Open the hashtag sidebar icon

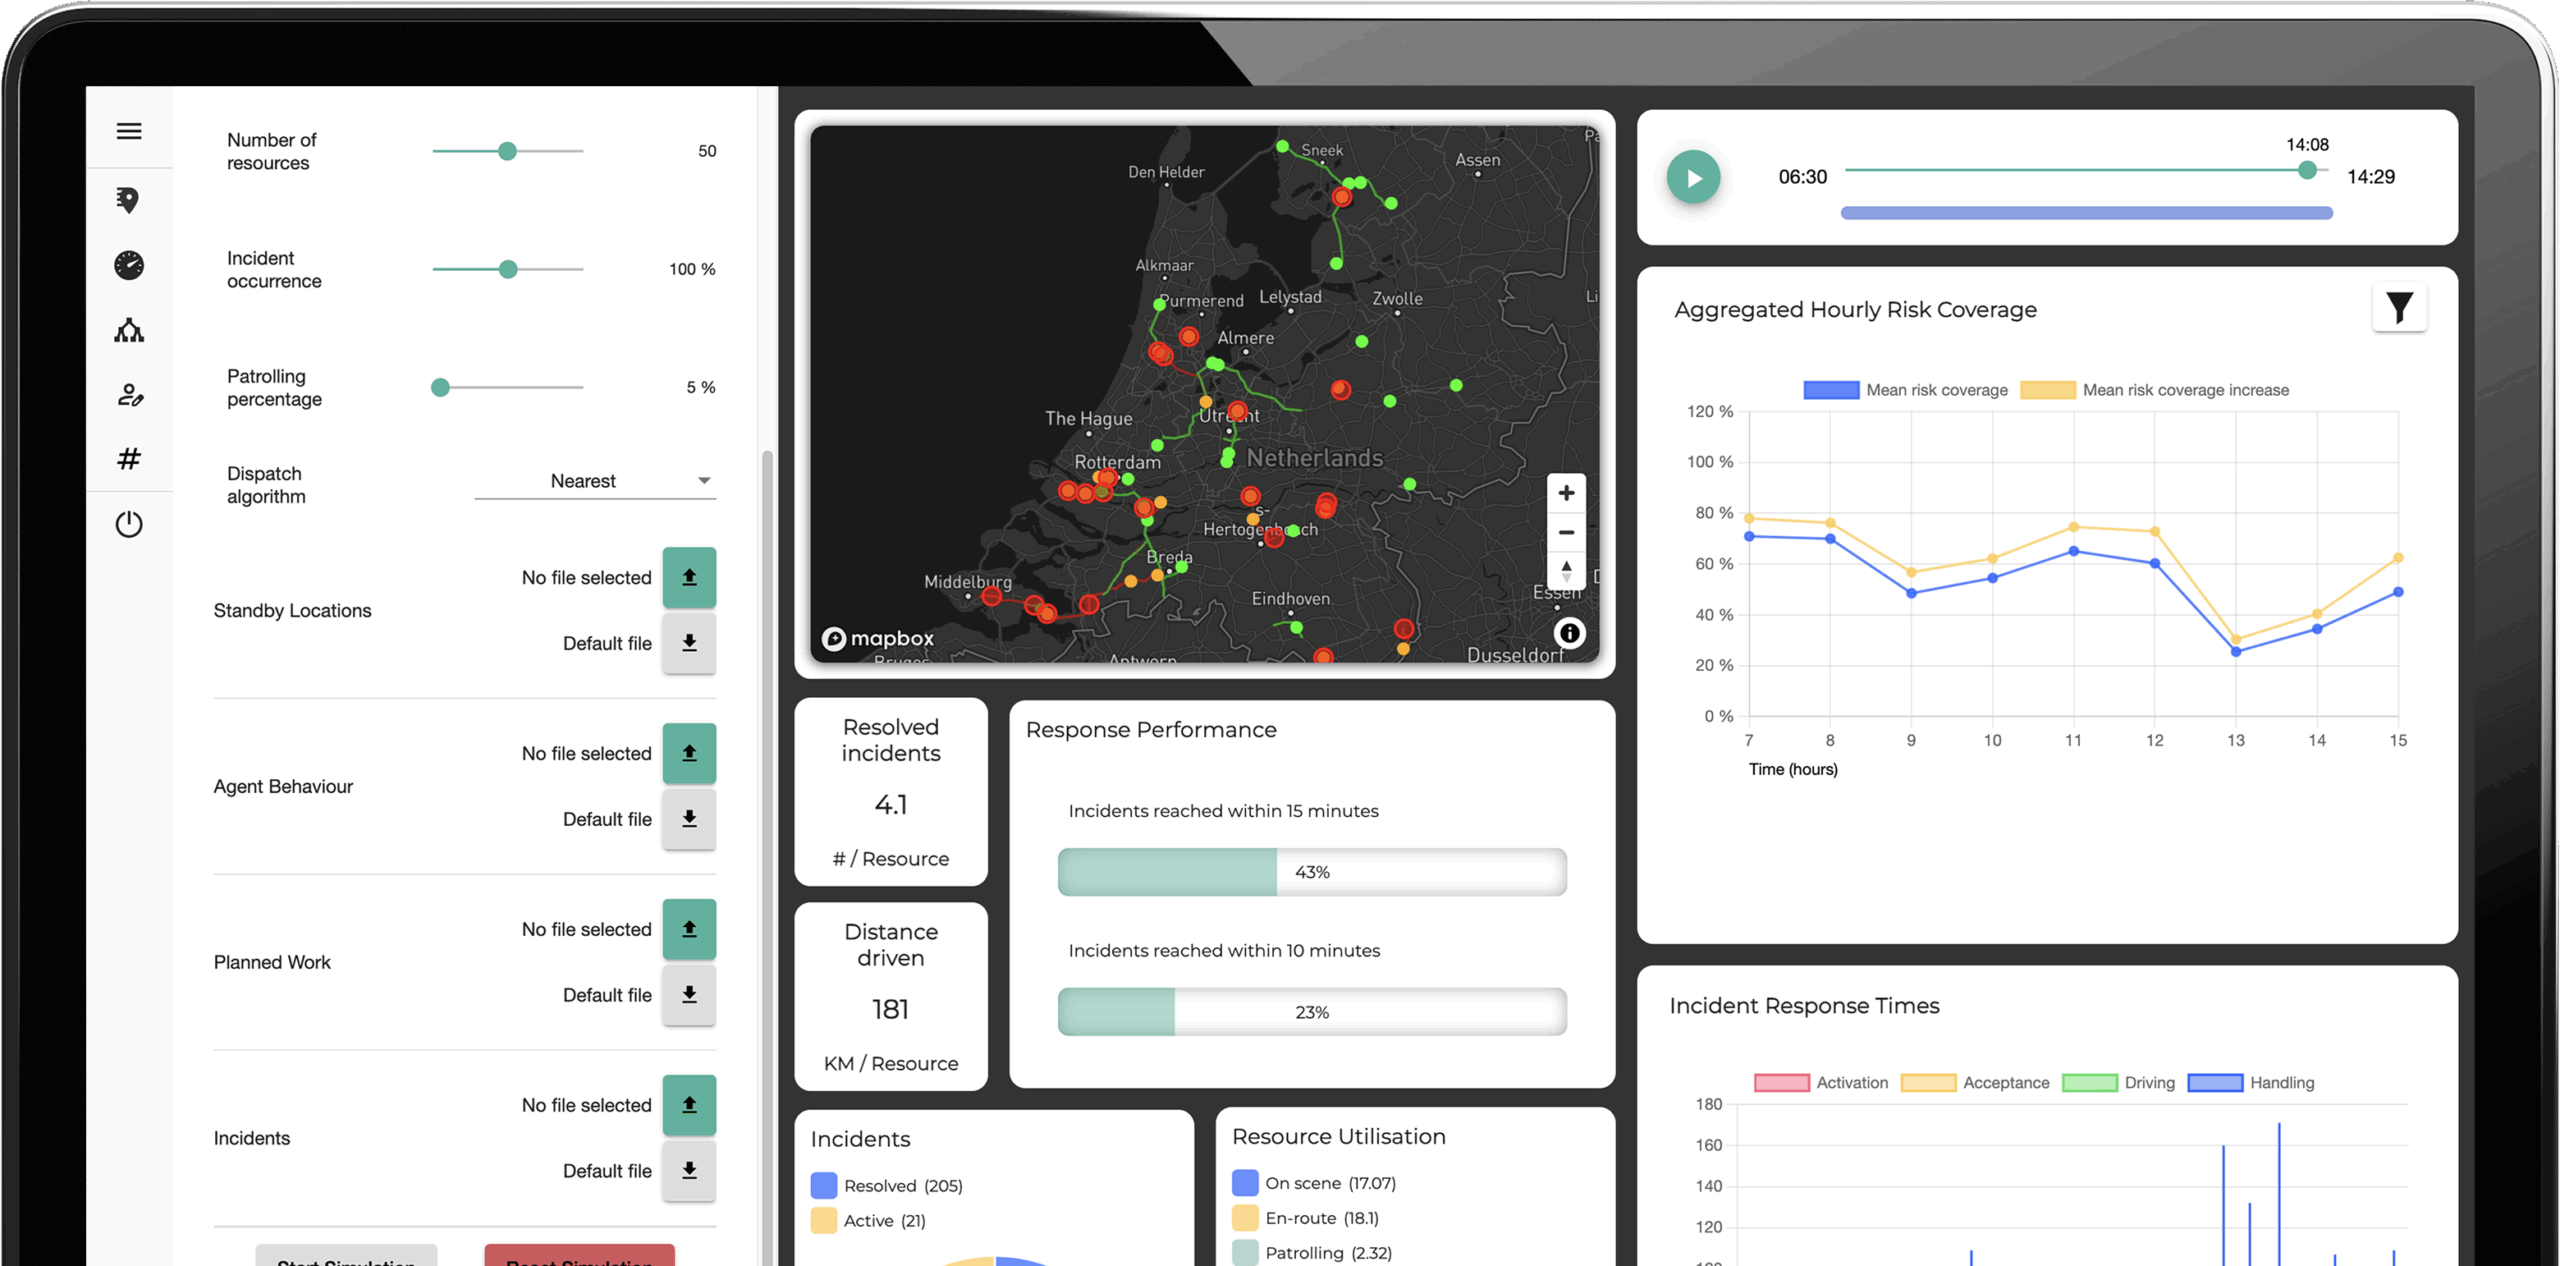129,459
